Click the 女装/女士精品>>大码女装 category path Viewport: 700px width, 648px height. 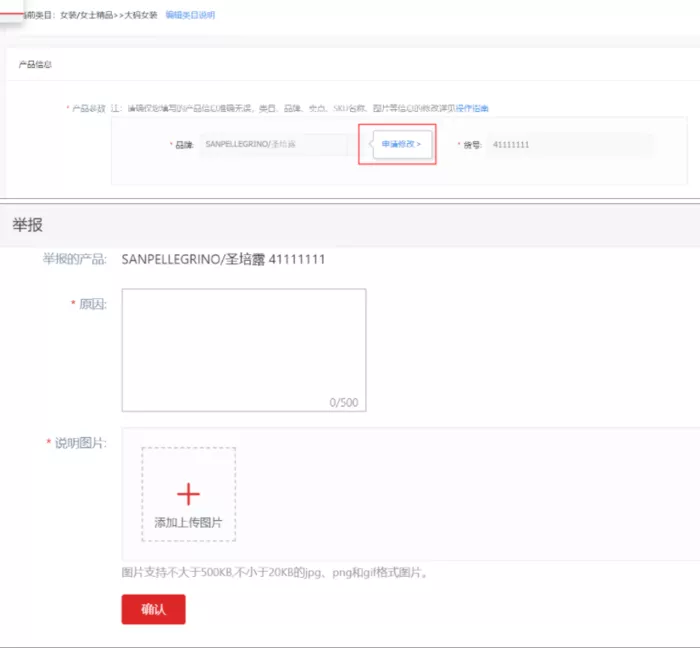pyautogui.click(x=108, y=15)
